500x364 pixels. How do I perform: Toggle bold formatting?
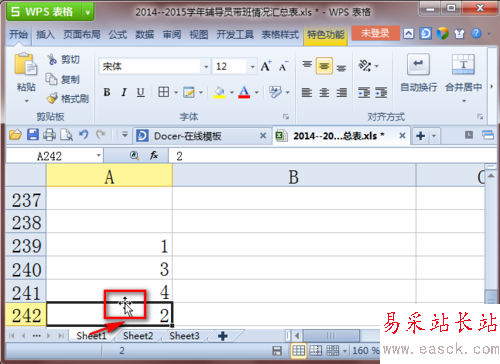tap(107, 92)
